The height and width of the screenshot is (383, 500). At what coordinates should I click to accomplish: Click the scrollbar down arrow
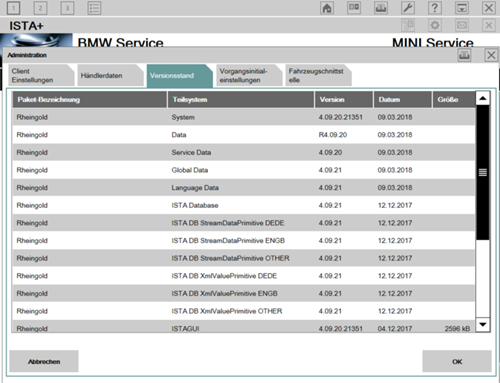tap(483, 324)
